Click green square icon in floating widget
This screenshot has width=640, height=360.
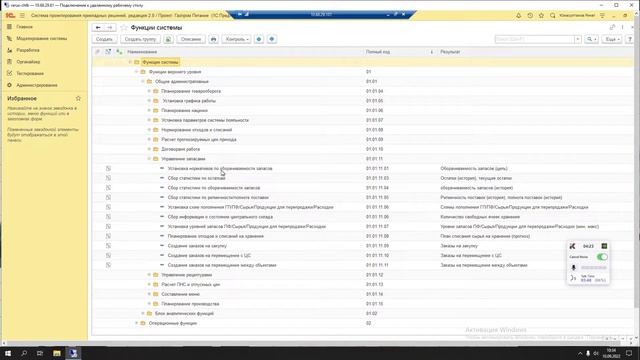tap(604, 246)
